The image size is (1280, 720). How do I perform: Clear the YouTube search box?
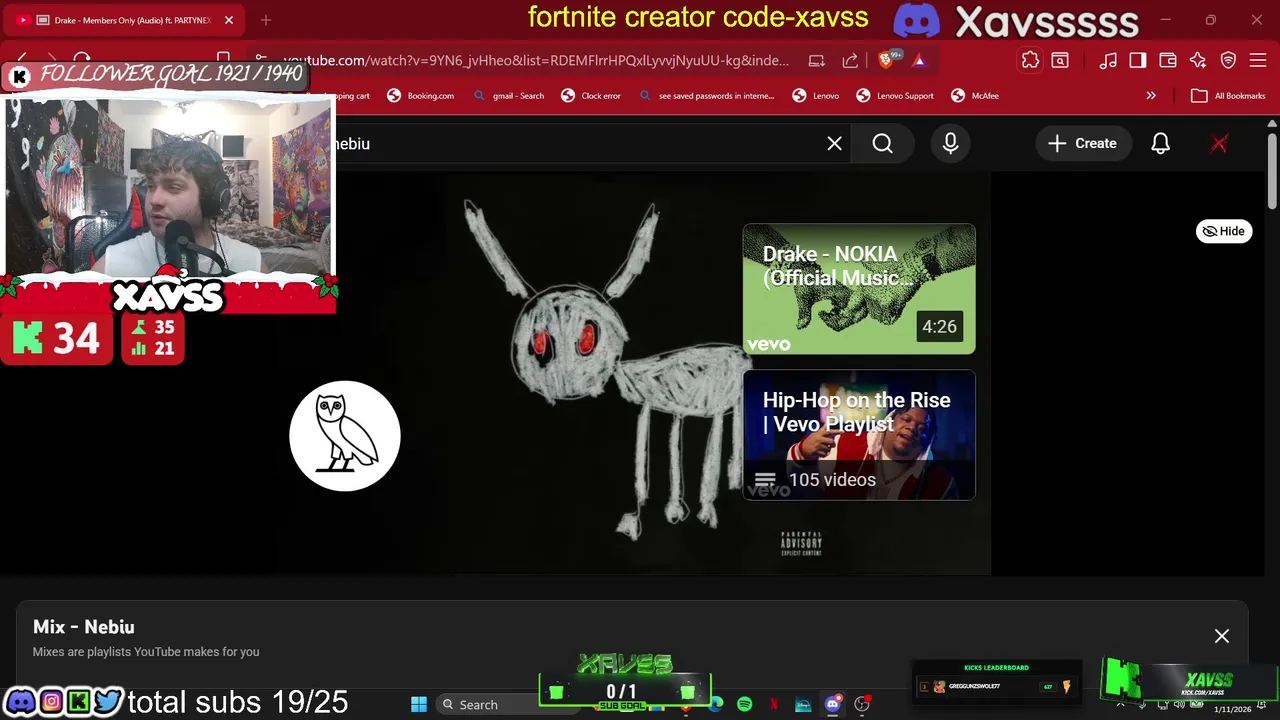[x=834, y=143]
